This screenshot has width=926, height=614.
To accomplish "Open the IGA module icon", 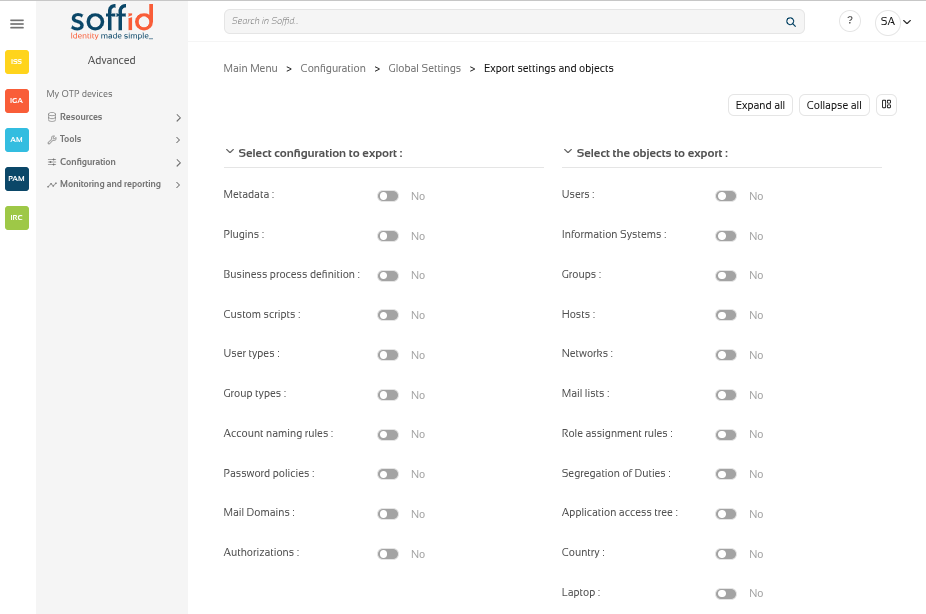I will pos(17,101).
